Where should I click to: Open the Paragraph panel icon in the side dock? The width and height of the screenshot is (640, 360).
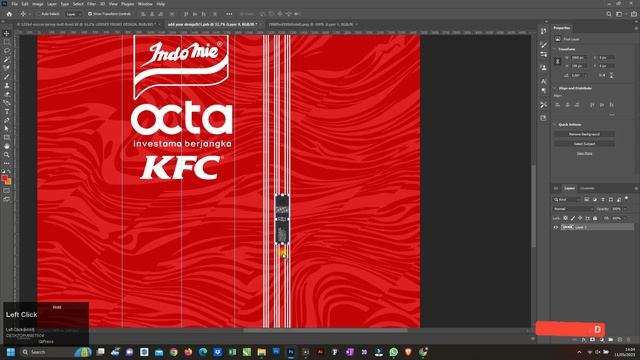point(543,90)
